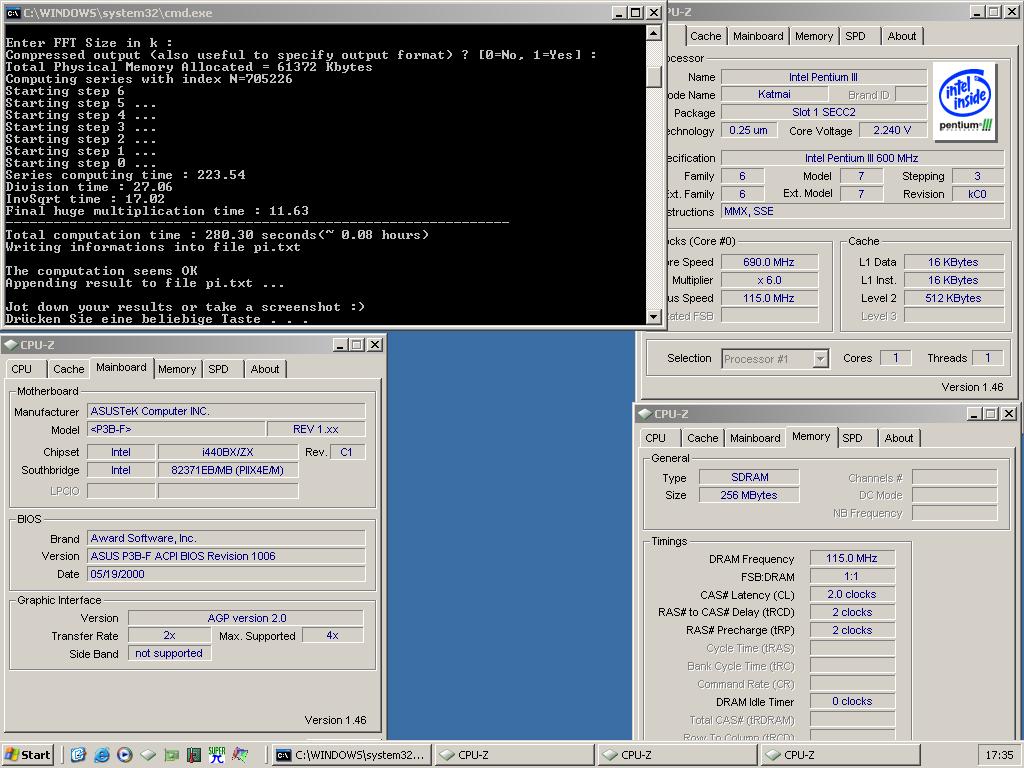Click the Memory CPU-Z window title icon

pos(645,413)
